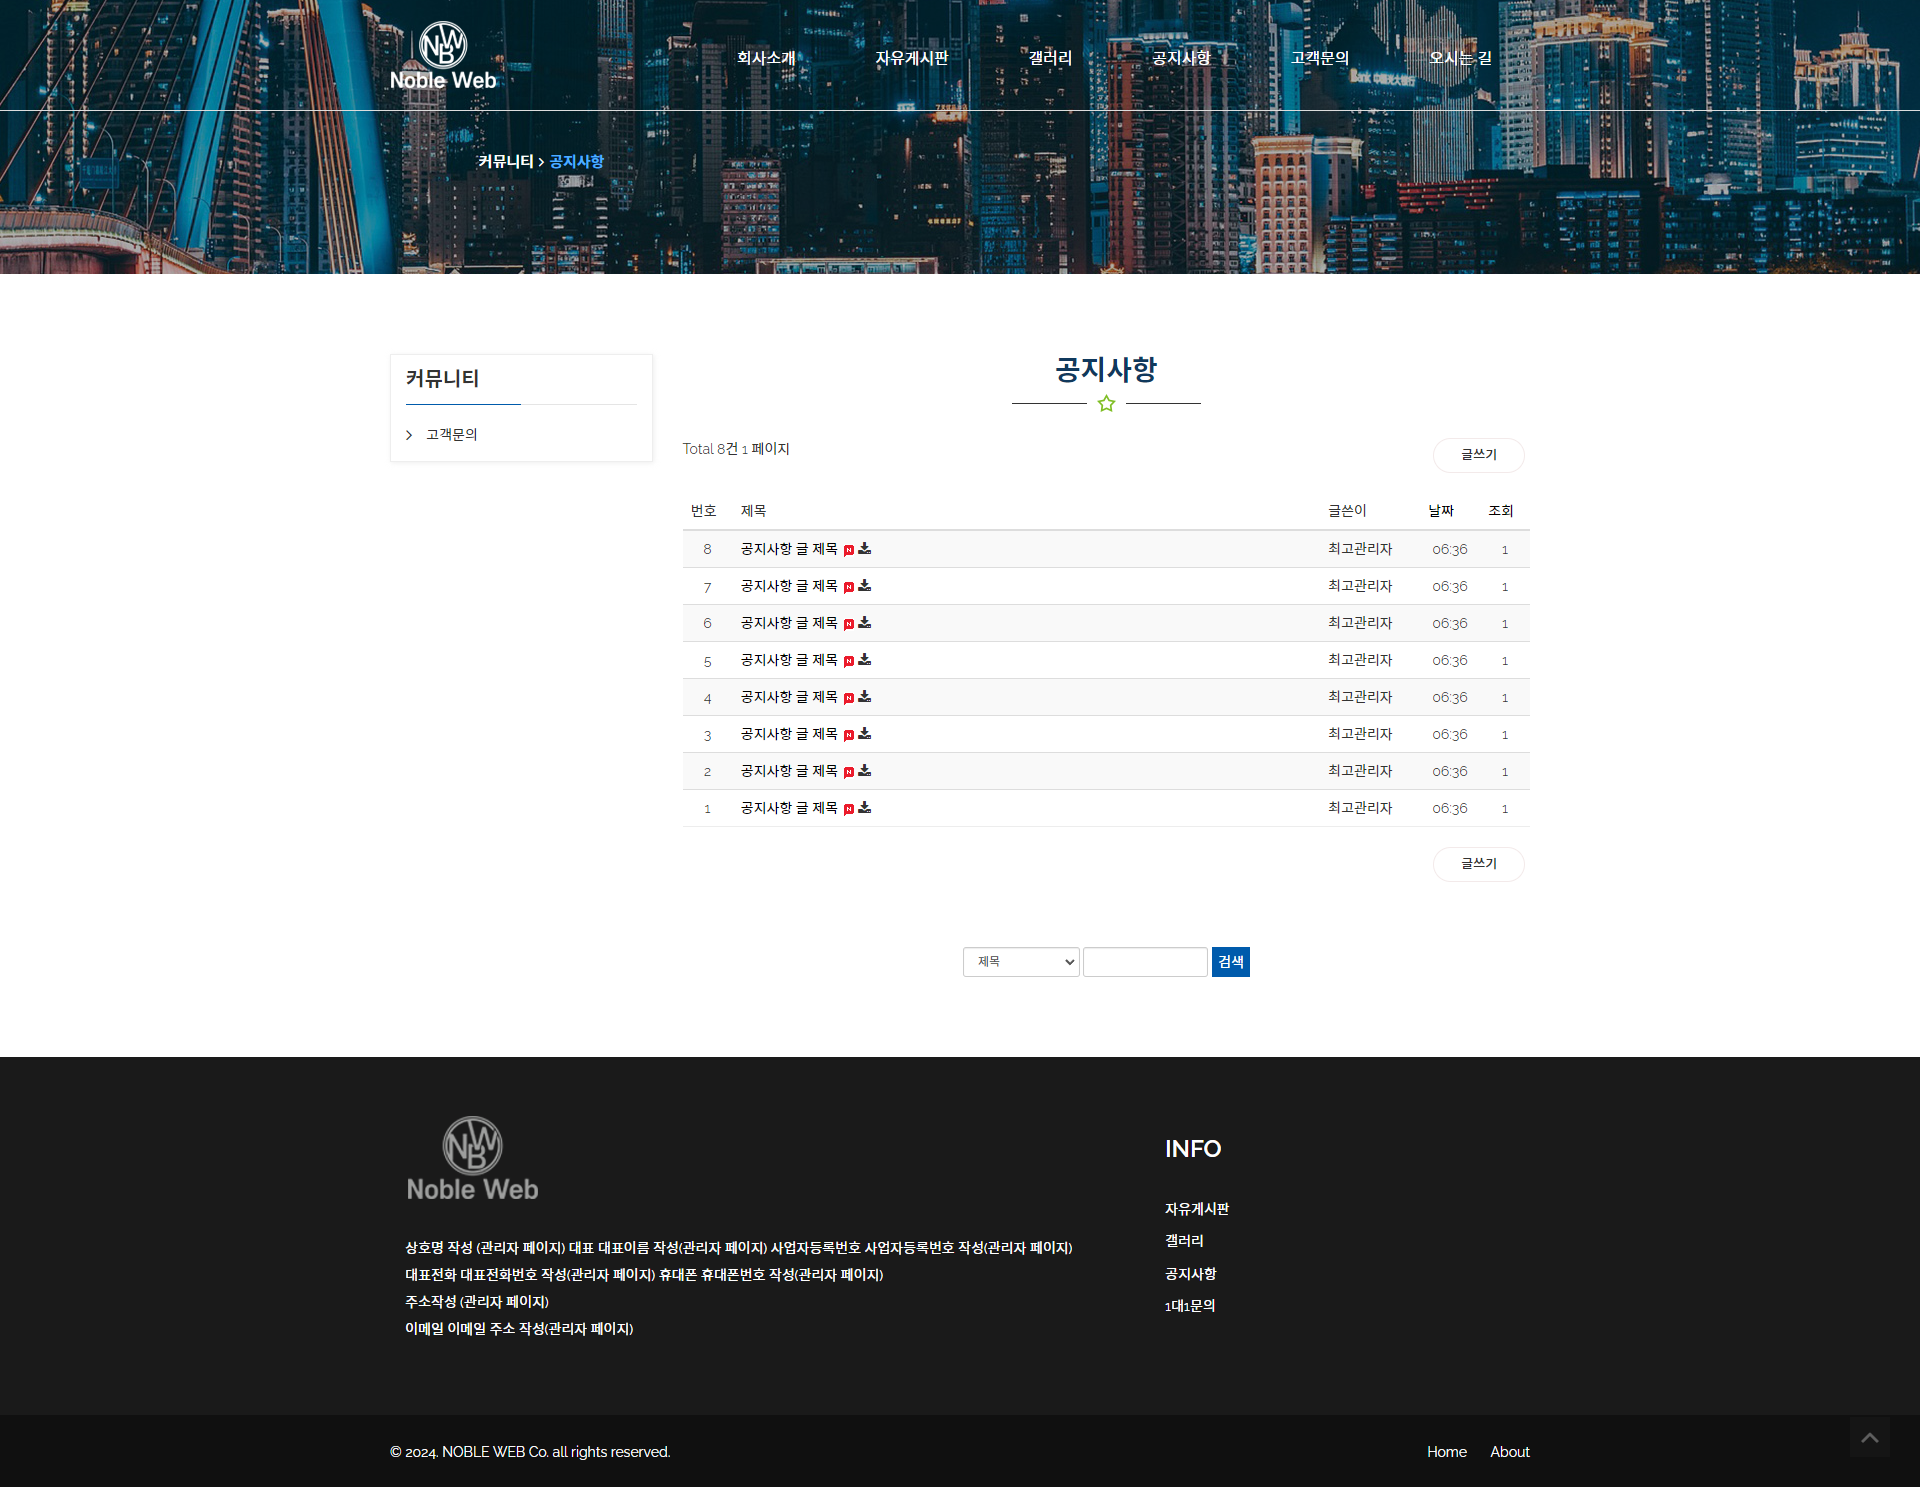Expand the 고객문의 sidebar item
The image size is (1920, 1487).
(x=451, y=435)
